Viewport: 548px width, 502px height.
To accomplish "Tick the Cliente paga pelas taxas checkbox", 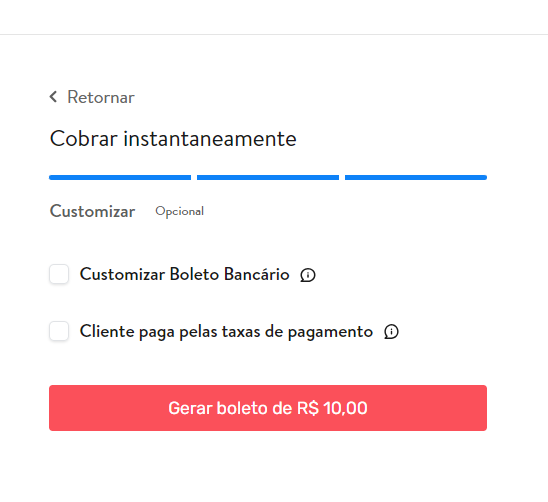I will tap(59, 331).
